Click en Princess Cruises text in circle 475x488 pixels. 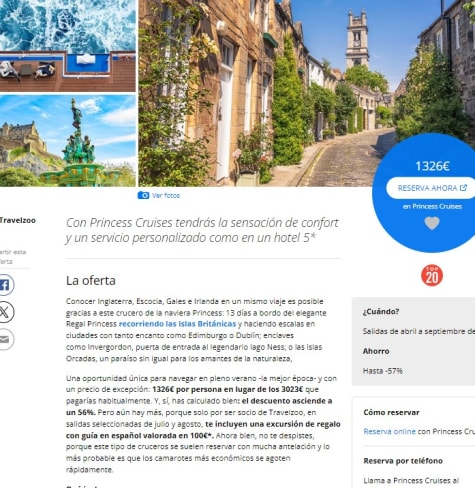(432, 207)
